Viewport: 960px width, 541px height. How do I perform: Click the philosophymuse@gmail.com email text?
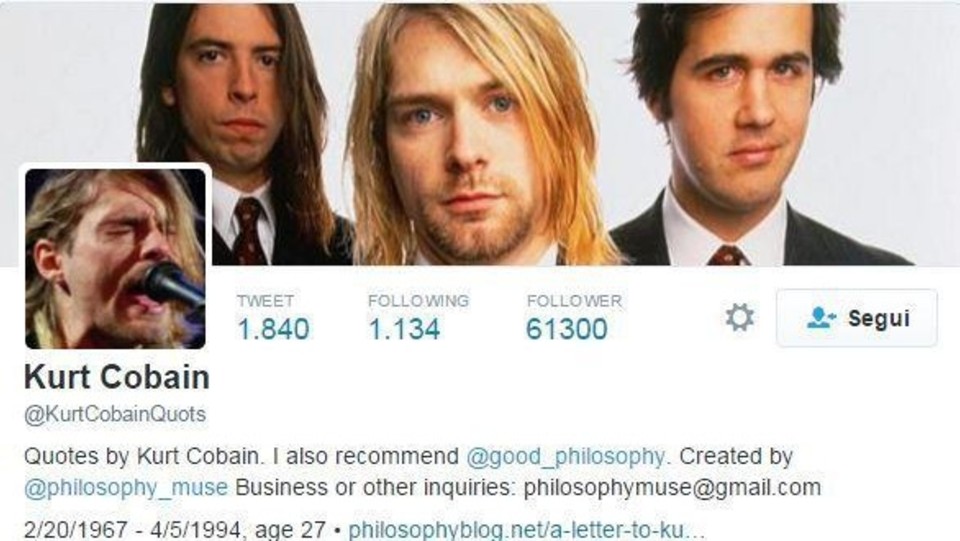[x=672, y=488]
